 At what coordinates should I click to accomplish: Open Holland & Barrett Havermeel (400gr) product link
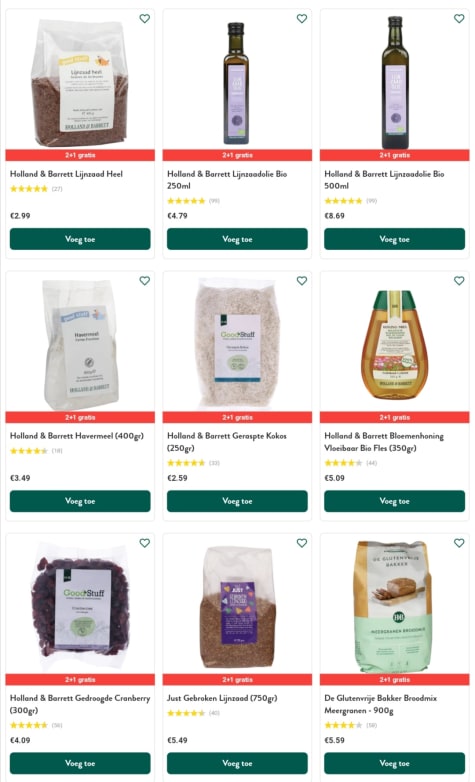click(x=77, y=436)
